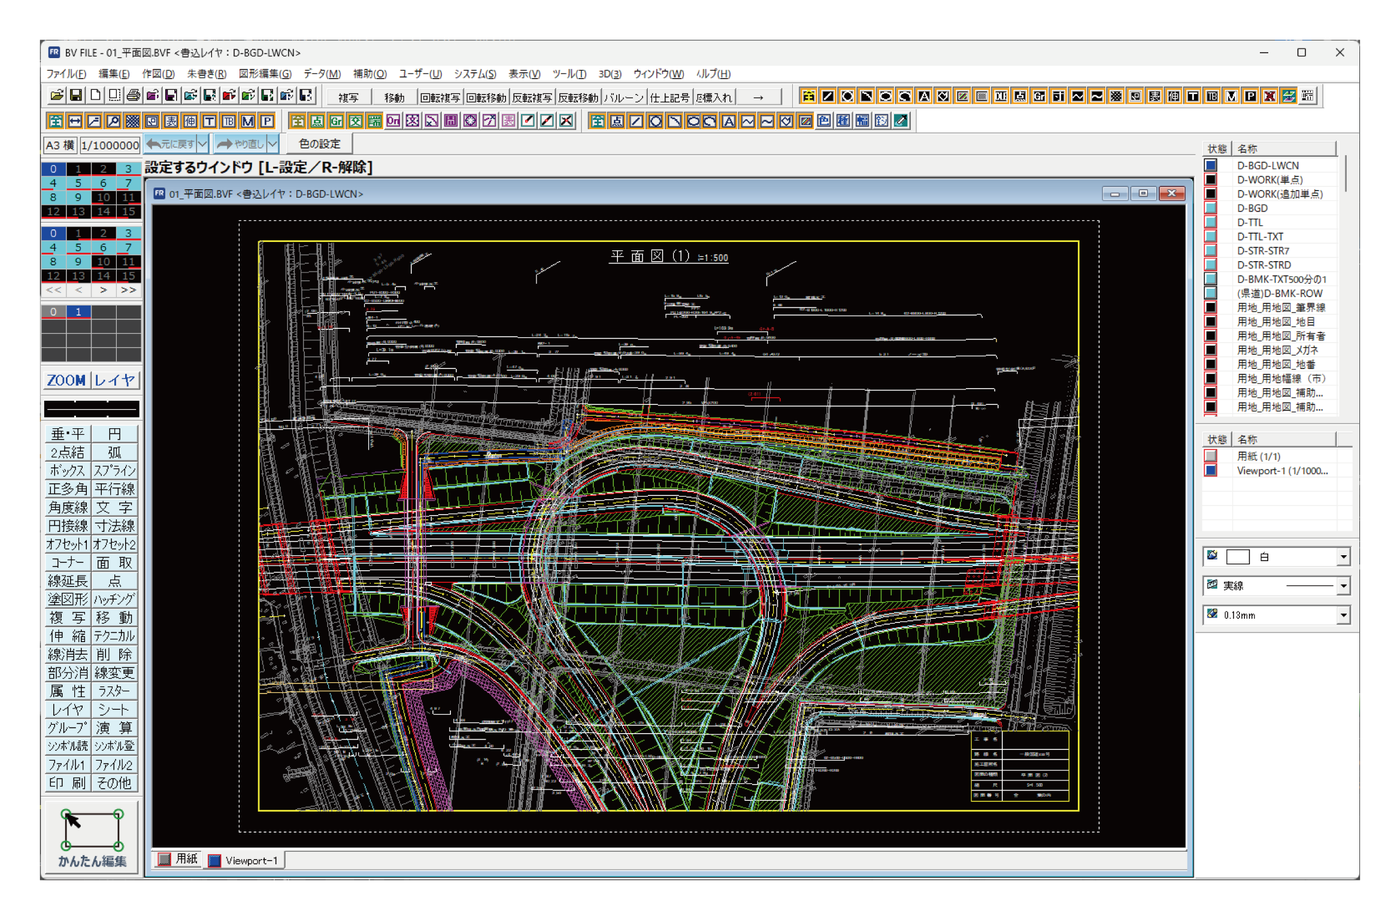Click the 1/1000000 scale field

110,145
